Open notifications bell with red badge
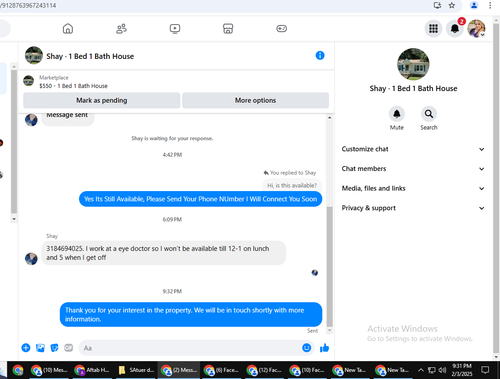Viewport: 500px width, 379px height. click(455, 29)
